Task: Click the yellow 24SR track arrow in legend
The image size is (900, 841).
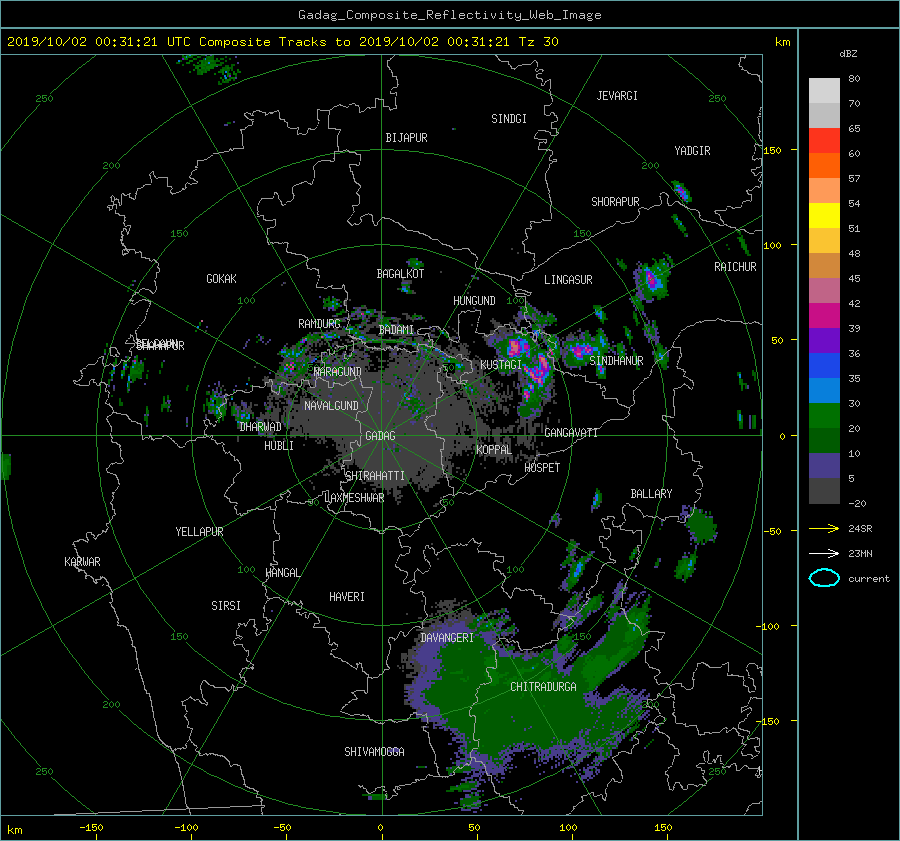Action: [824, 528]
